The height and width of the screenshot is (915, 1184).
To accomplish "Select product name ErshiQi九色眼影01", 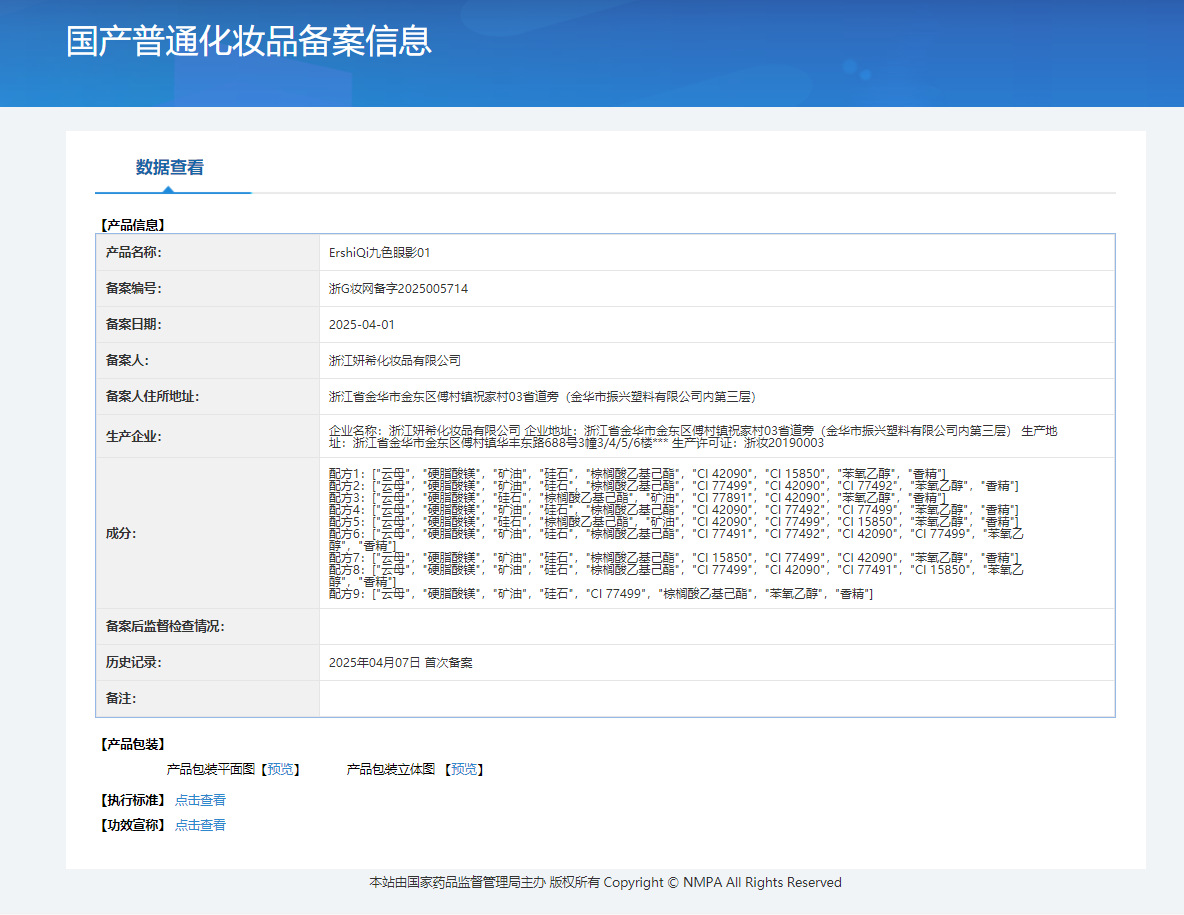I will pyautogui.click(x=379, y=253).
